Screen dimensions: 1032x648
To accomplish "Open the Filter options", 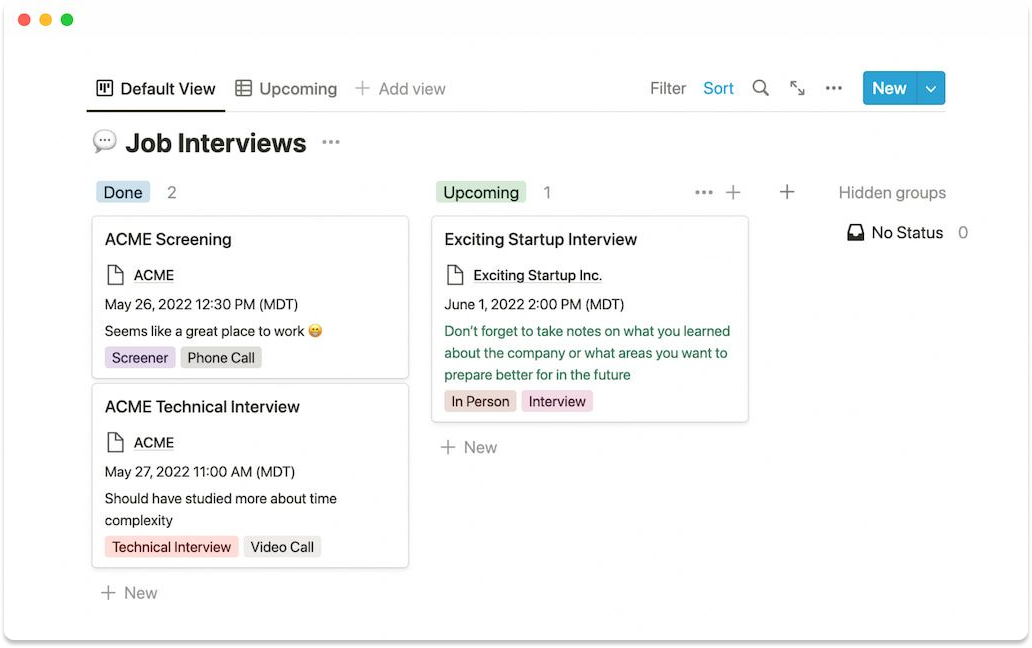I will click(x=668, y=88).
